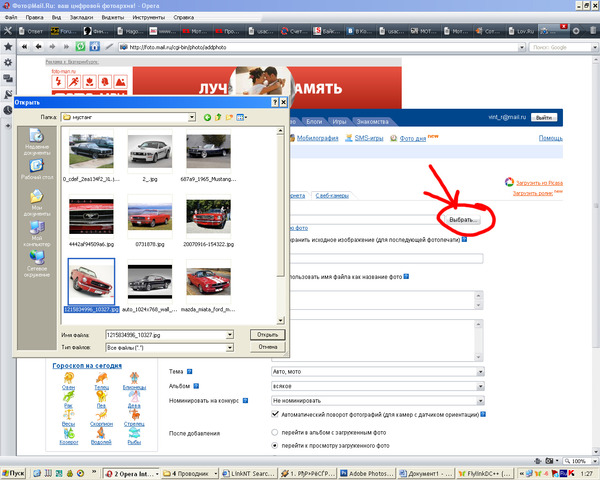Click the Пуск start button
Screen dimensions: 600x480
(13, 473)
